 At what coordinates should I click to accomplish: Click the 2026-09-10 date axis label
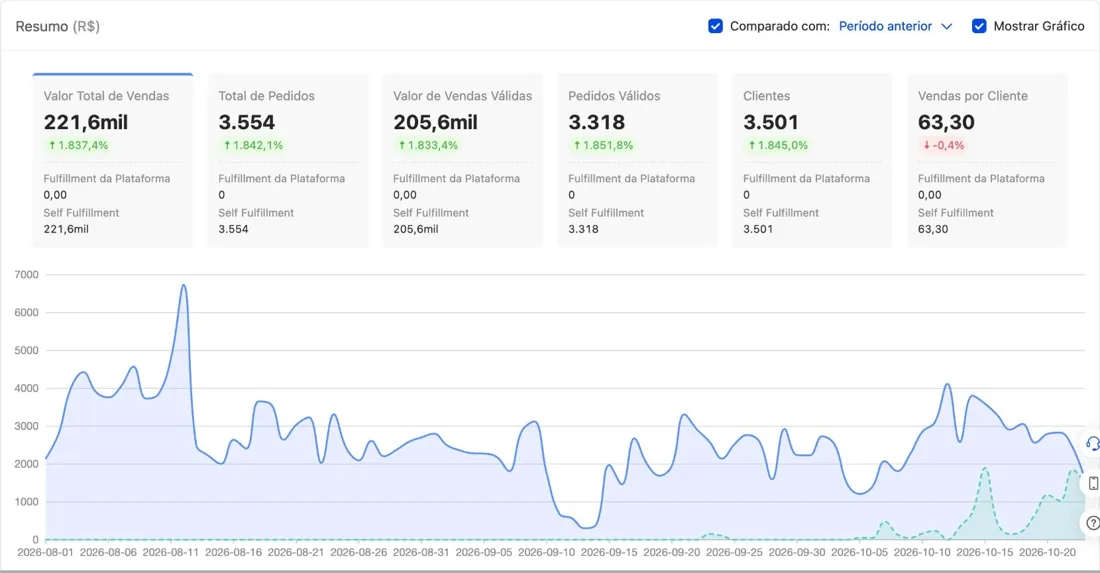coord(546,553)
